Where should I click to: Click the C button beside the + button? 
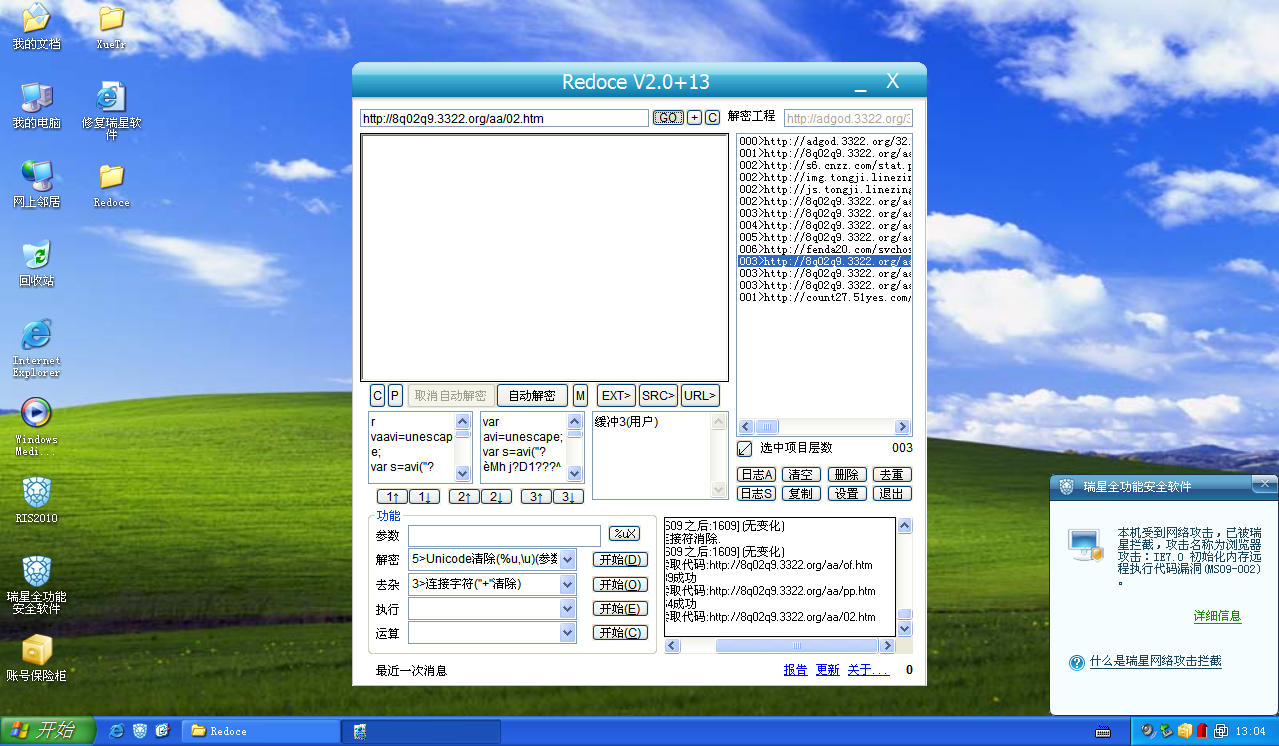(x=713, y=118)
